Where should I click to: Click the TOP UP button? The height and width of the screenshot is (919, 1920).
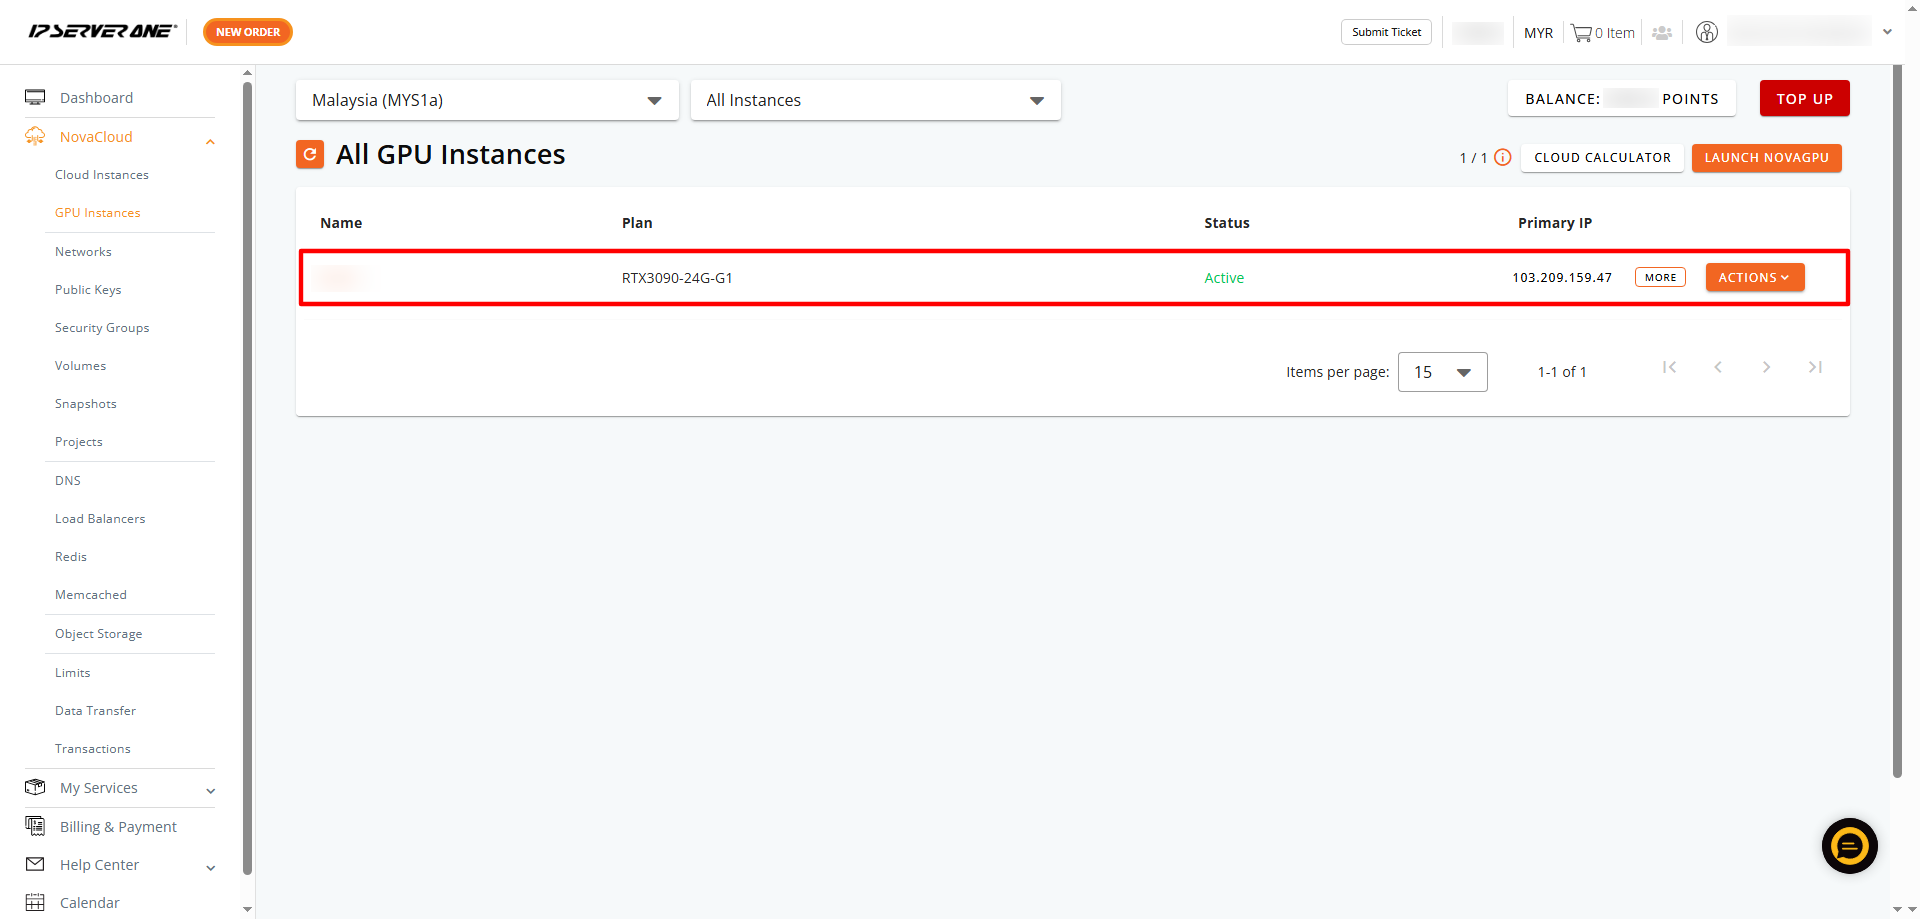[x=1804, y=98]
